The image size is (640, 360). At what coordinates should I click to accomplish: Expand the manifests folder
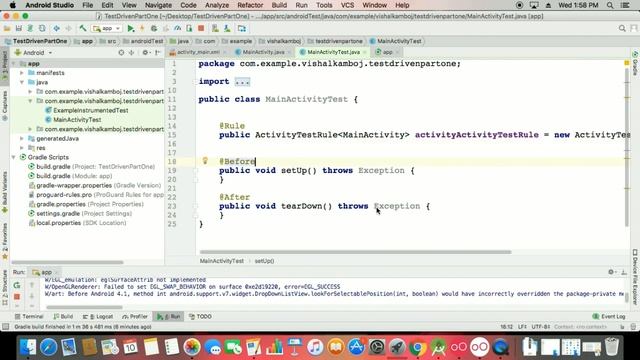pyautogui.click(x=22, y=73)
